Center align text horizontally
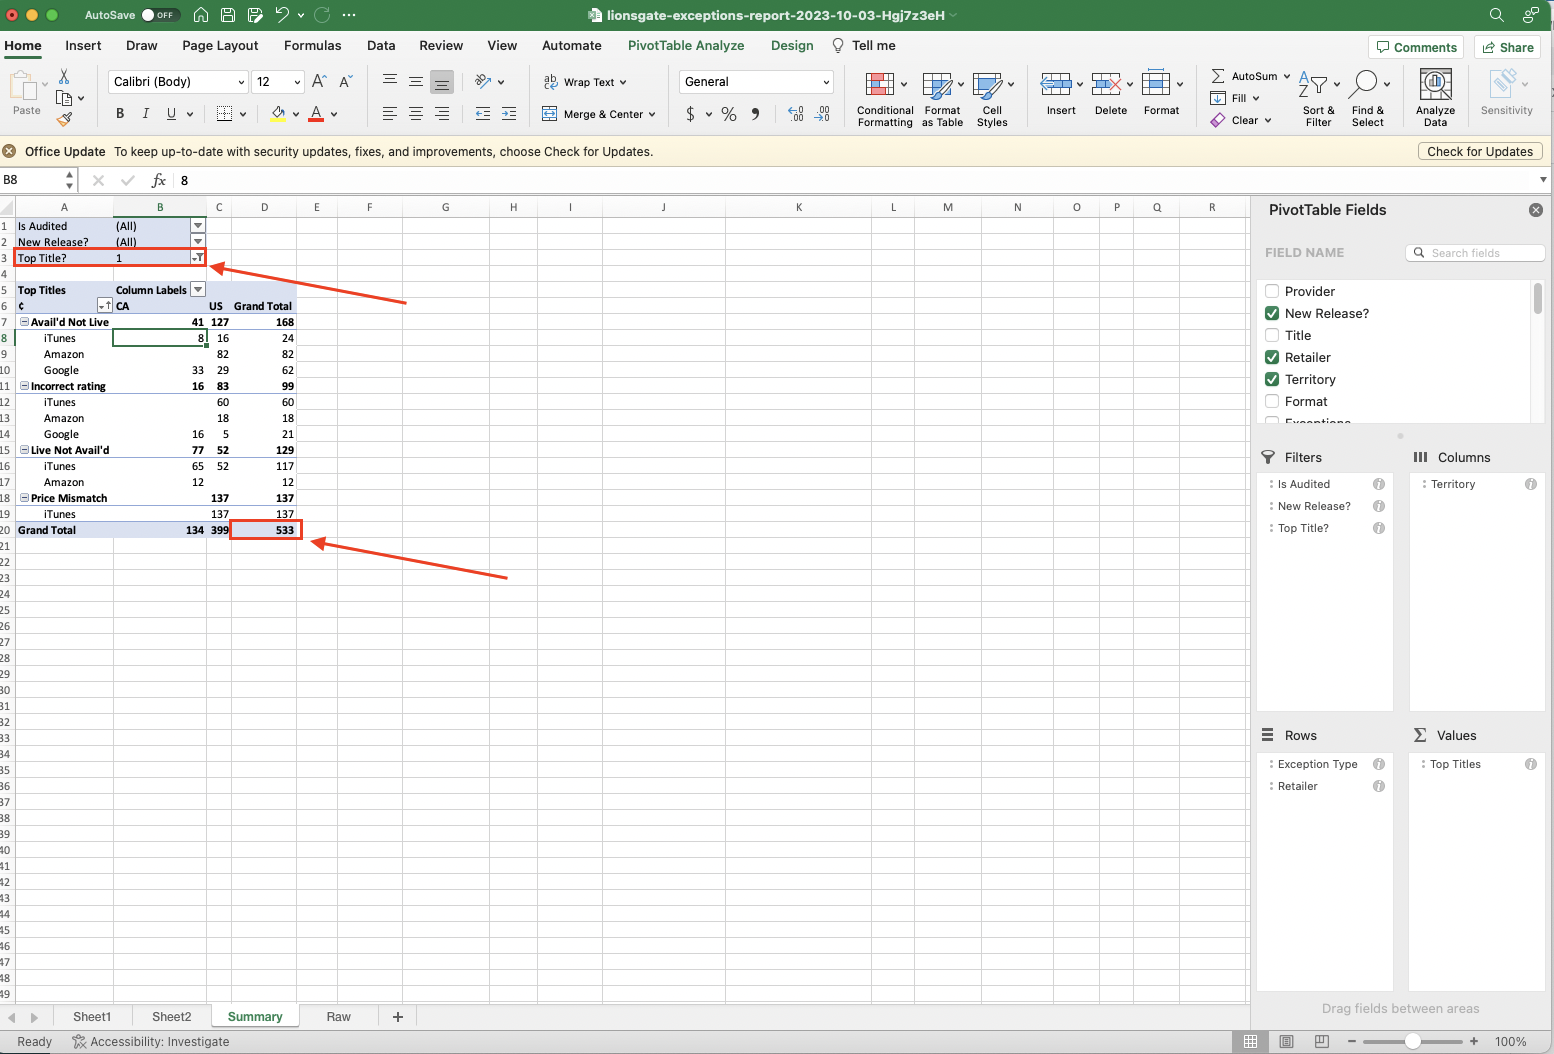Screen dimensions: 1554x1054 pyautogui.click(x=416, y=114)
